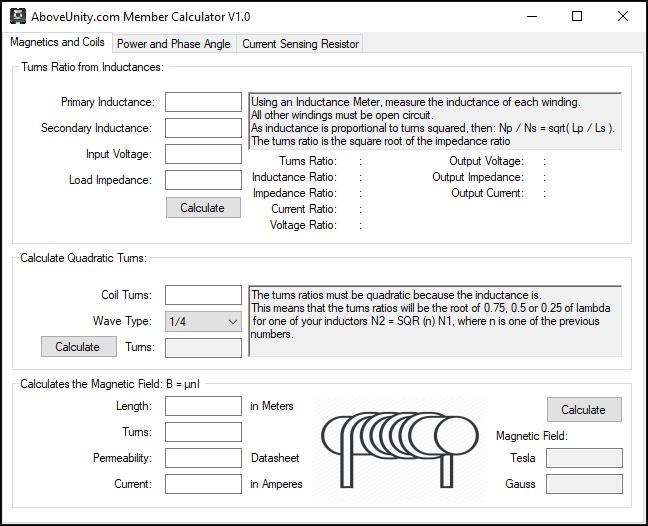
Task: Focus the Primary Inductance input field
Action: [x=203, y=102]
